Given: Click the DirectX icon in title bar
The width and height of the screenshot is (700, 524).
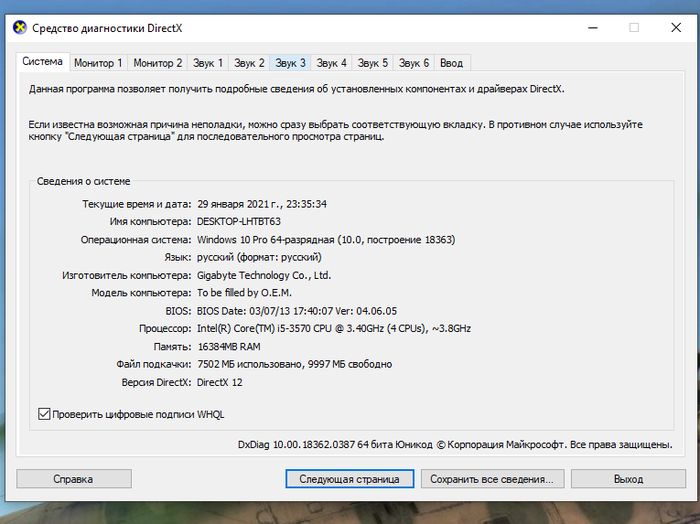Looking at the screenshot, I should click(x=20, y=28).
